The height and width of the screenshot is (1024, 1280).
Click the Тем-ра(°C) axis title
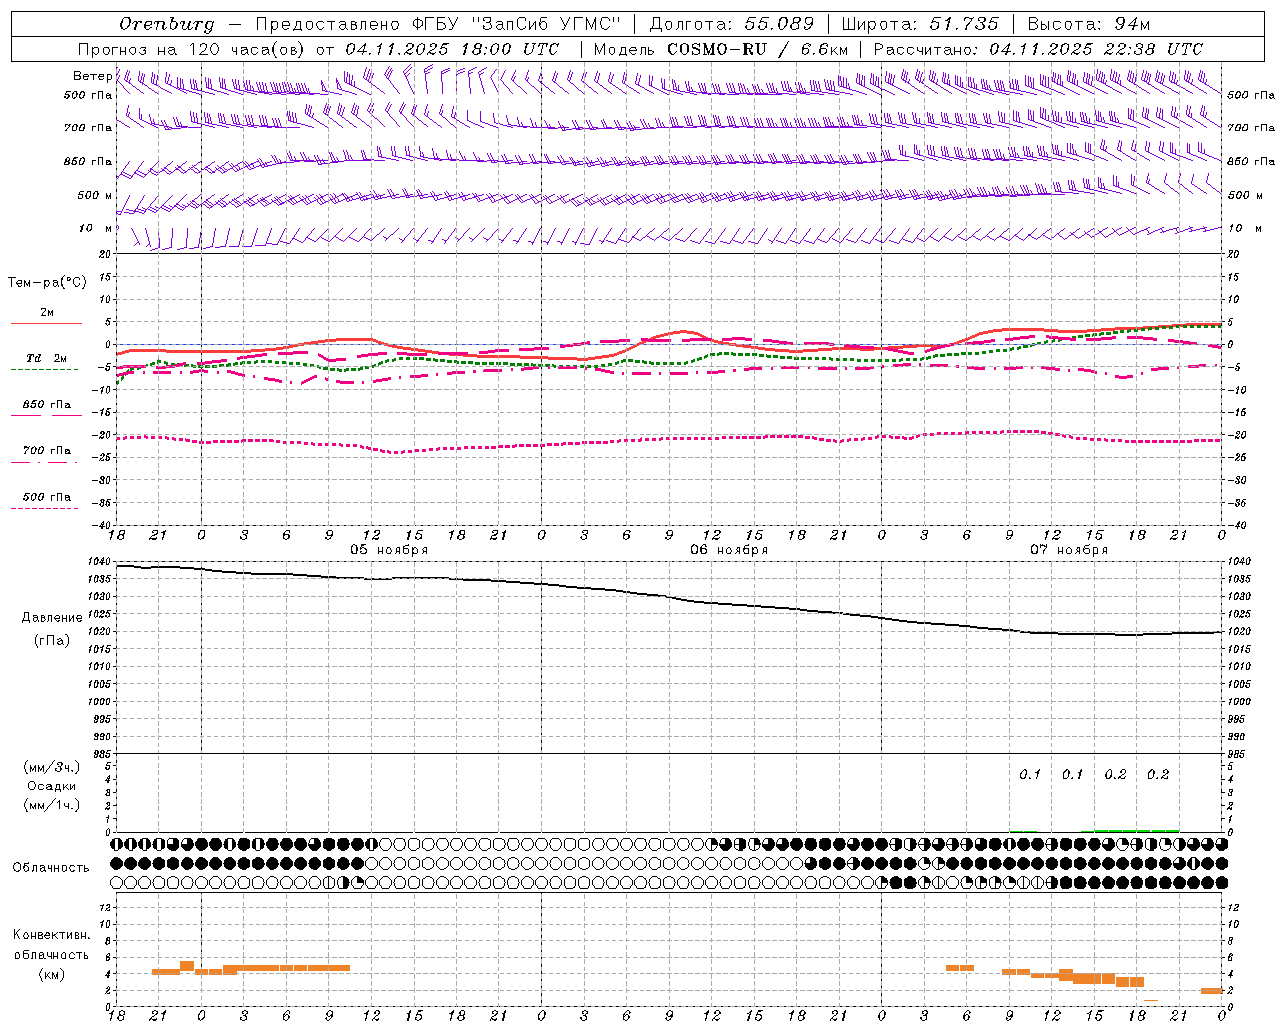click(47, 283)
